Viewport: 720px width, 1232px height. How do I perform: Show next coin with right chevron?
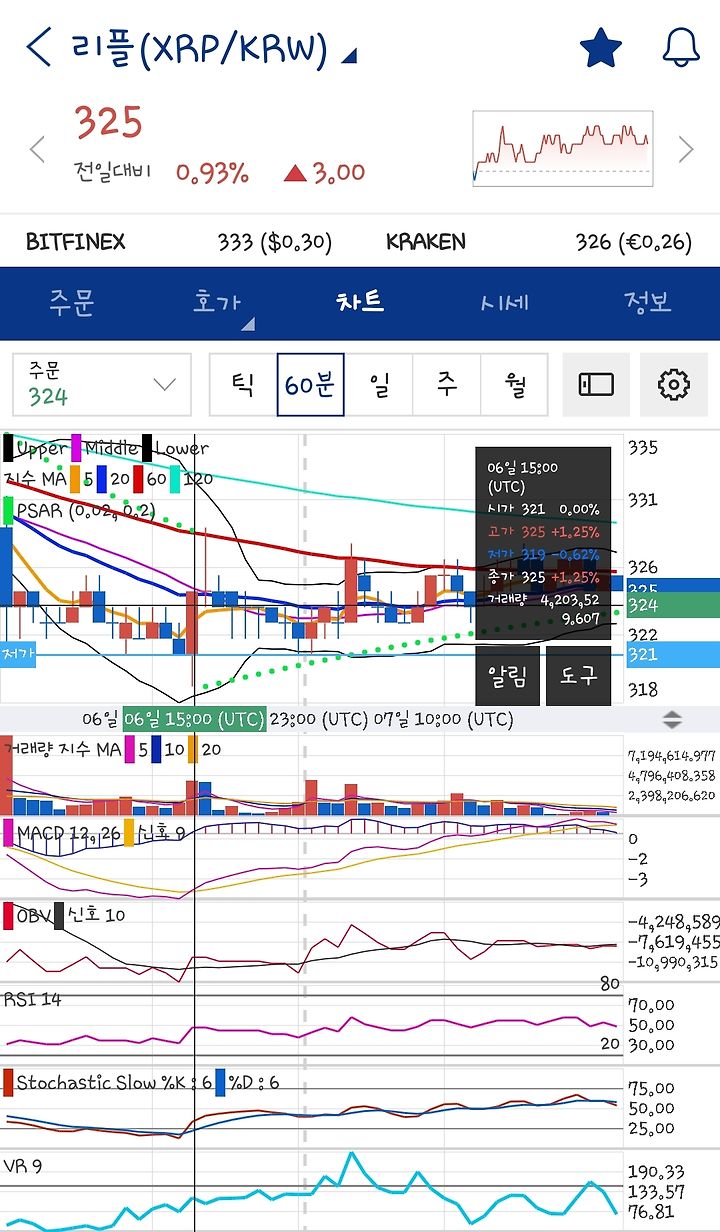pyautogui.click(x=686, y=150)
